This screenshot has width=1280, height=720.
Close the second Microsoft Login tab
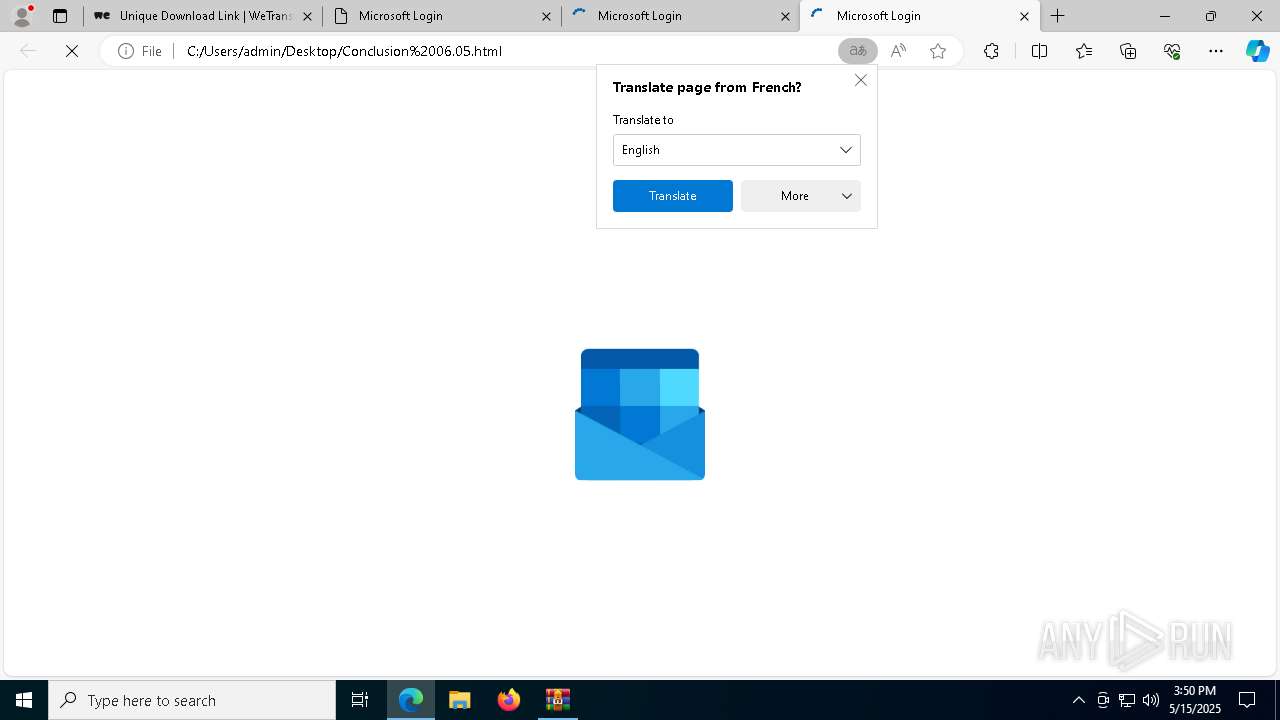[x=546, y=16]
